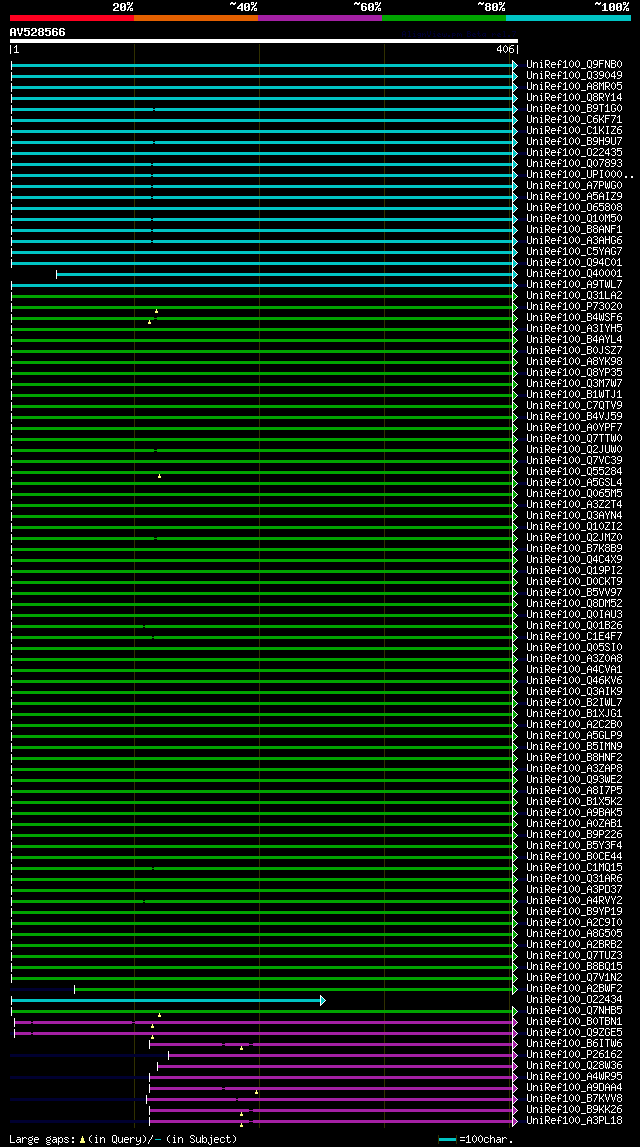The height and width of the screenshot is (1147, 640).
Task: Select UniRef100_Q31LA2 label
Action: [x=574, y=296]
